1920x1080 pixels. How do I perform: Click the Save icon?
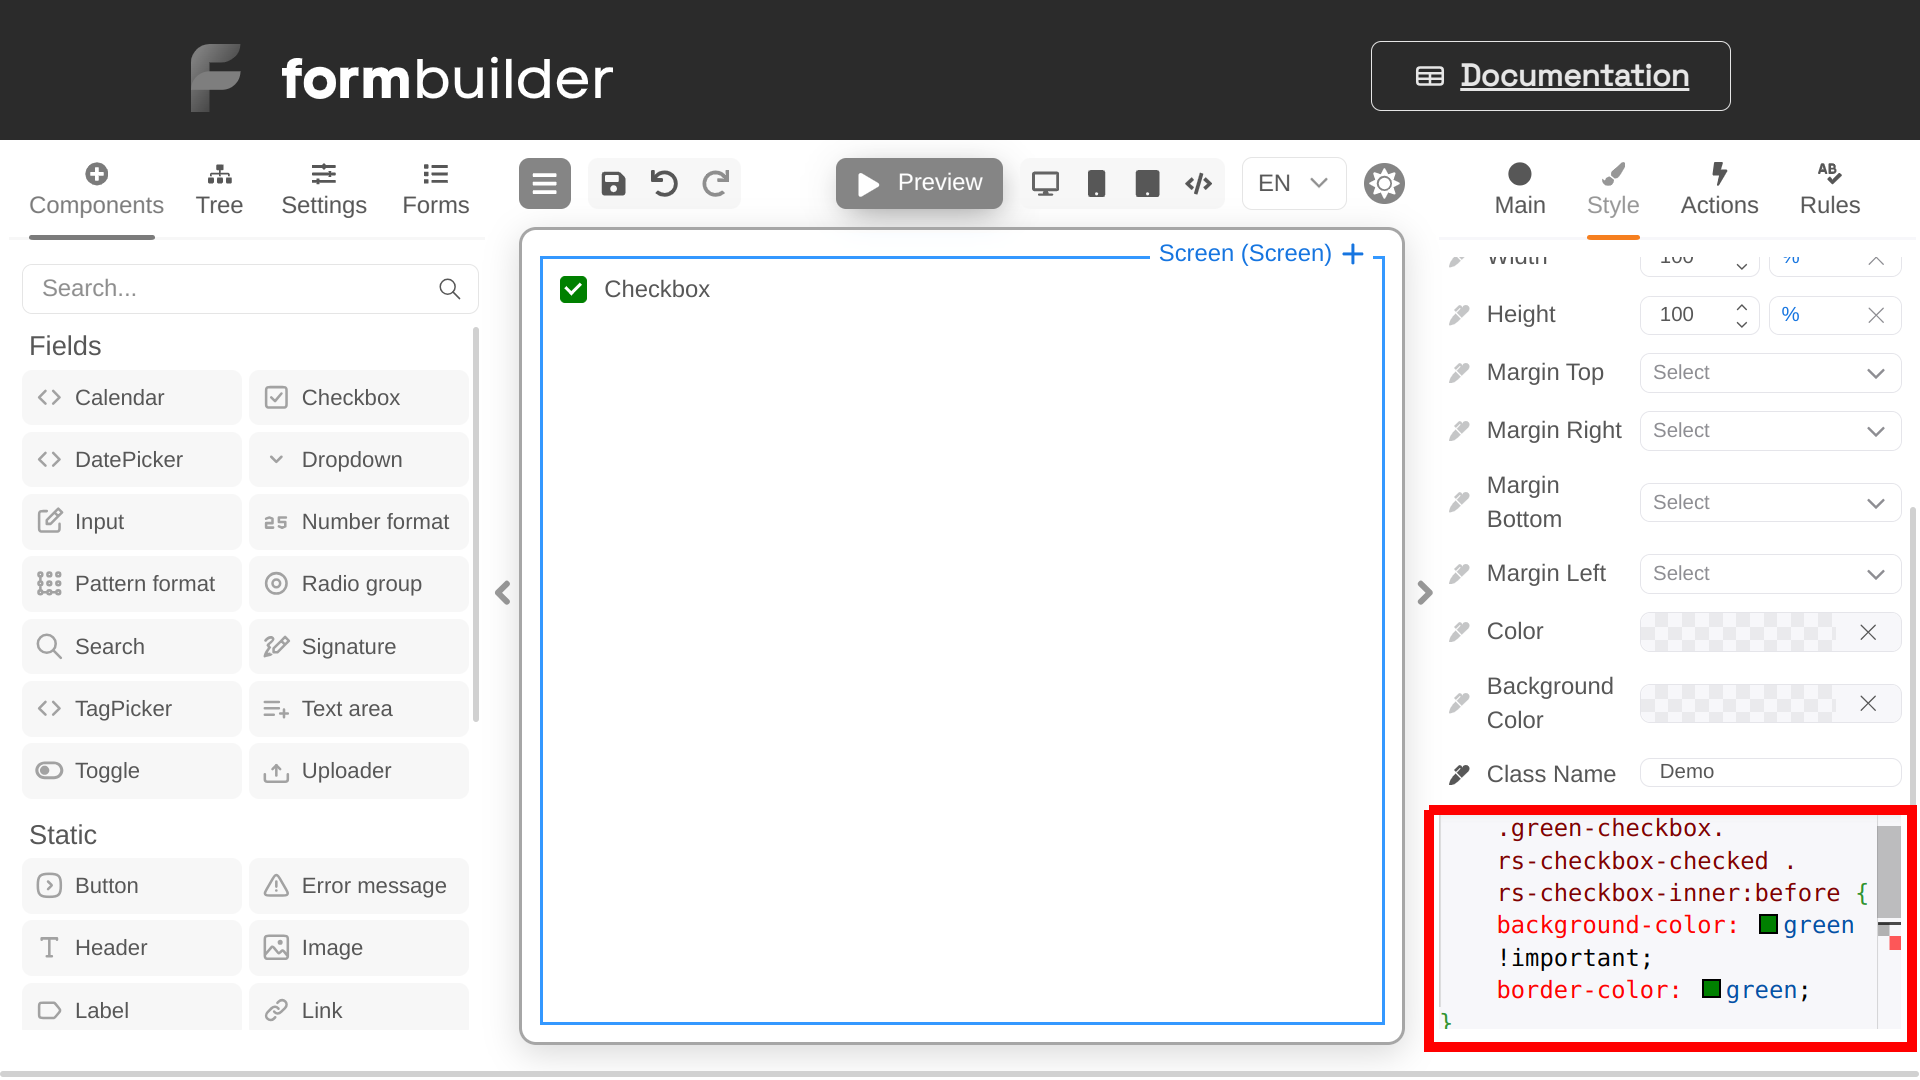pos(612,182)
